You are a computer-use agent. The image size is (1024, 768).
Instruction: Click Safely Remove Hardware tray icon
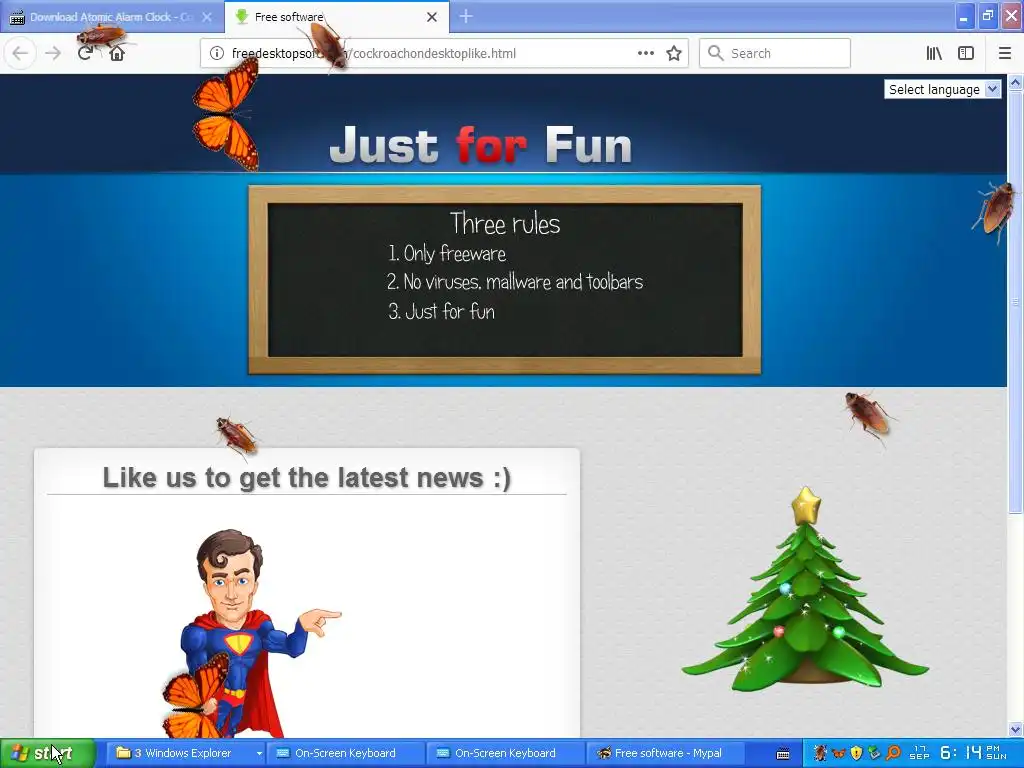pyautogui.click(x=874, y=753)
